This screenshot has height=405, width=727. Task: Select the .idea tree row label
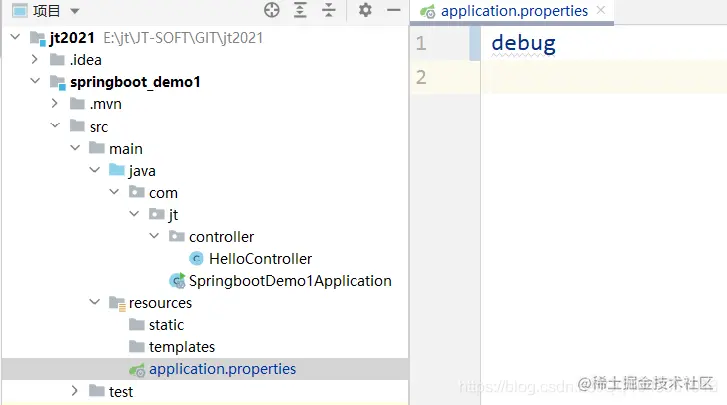pos(86,60)
